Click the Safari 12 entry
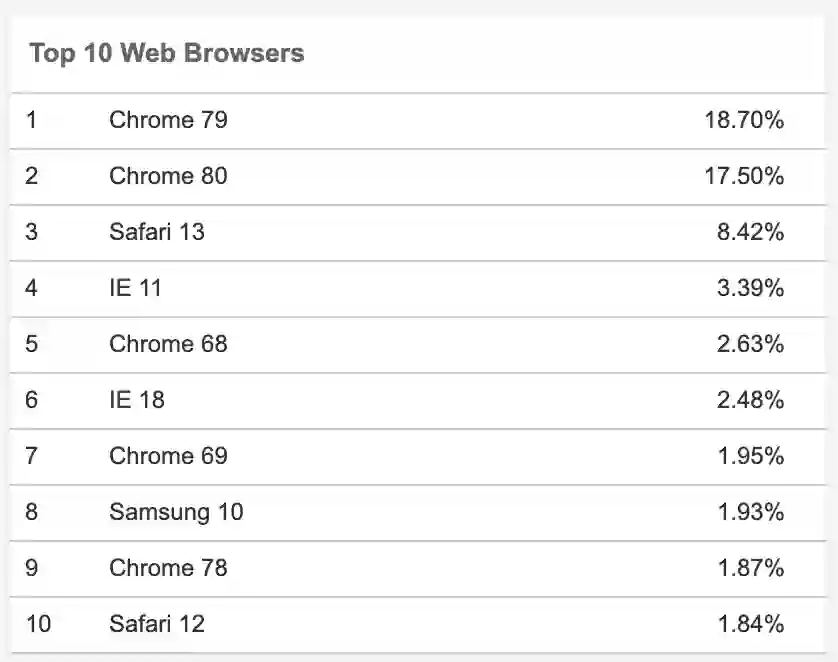 click(156, 624)
